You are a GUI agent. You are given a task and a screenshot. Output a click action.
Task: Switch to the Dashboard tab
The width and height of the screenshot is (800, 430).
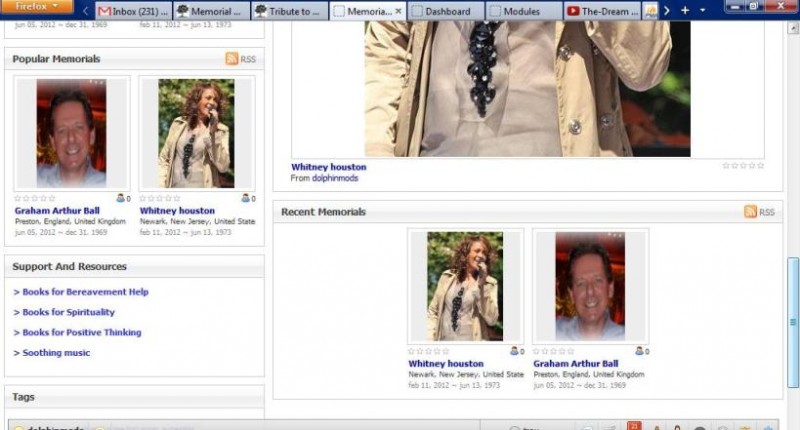tap(446, 11)
